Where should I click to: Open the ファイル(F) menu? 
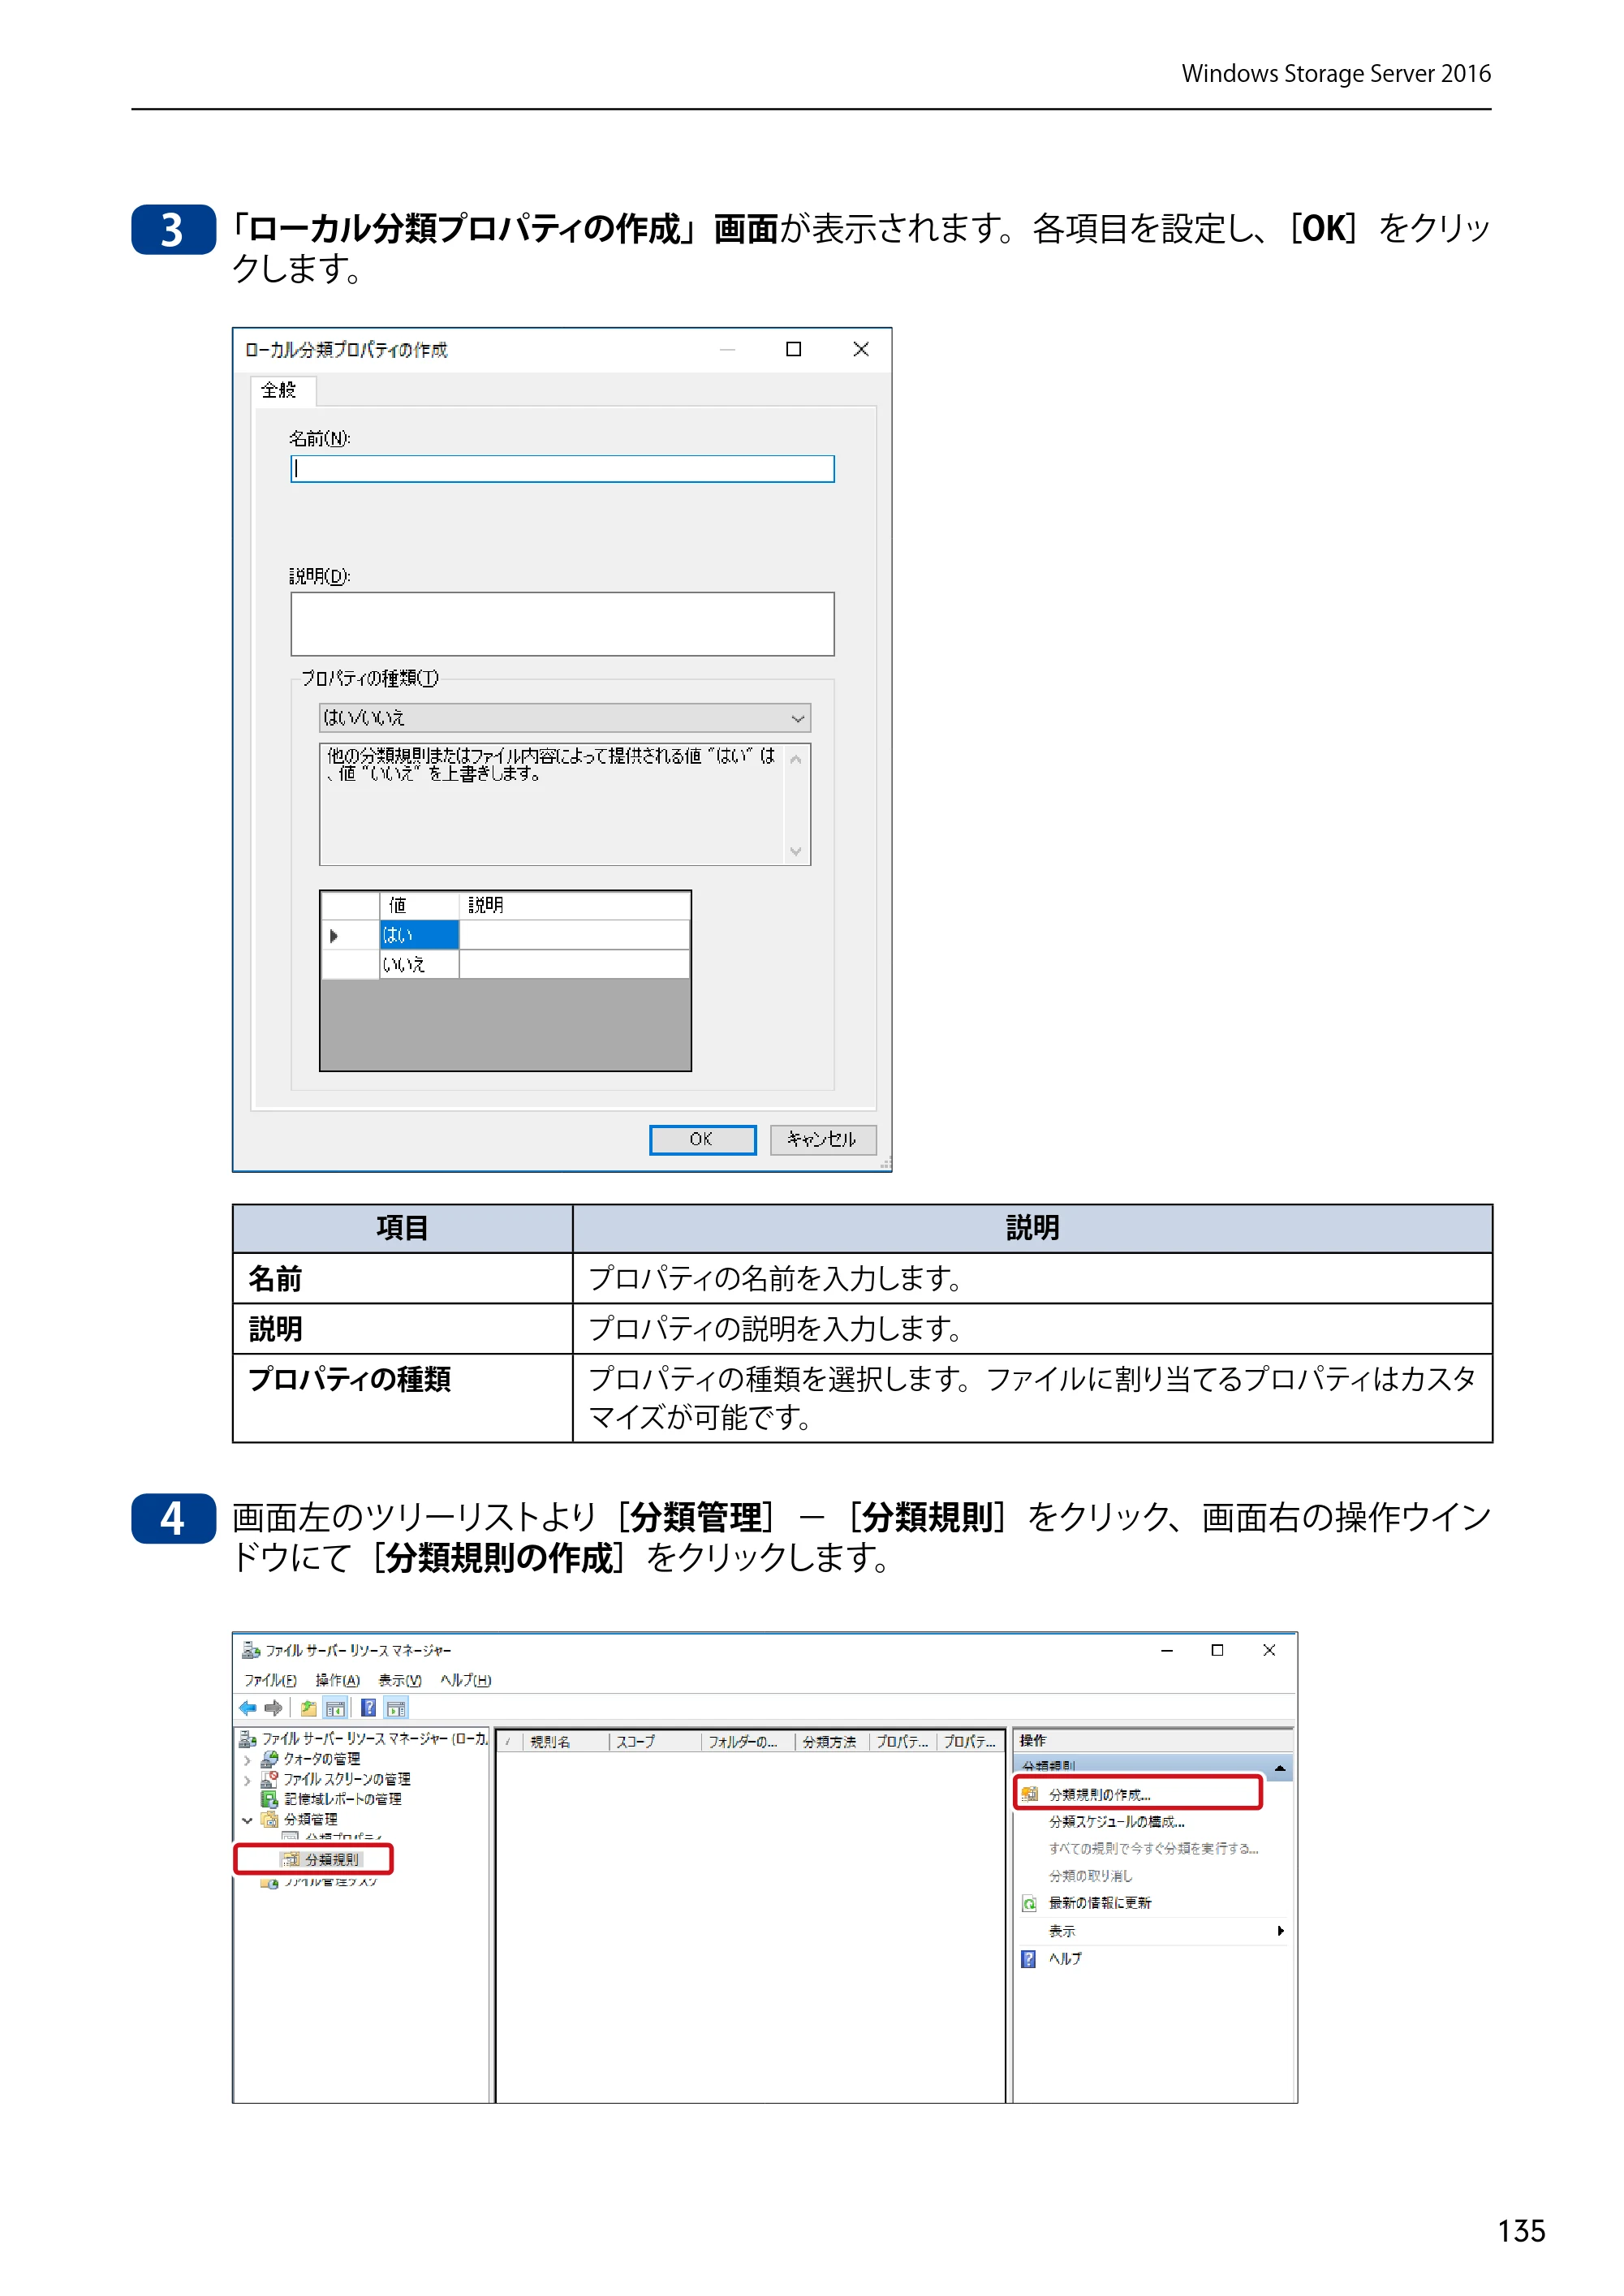[270, 1680]
